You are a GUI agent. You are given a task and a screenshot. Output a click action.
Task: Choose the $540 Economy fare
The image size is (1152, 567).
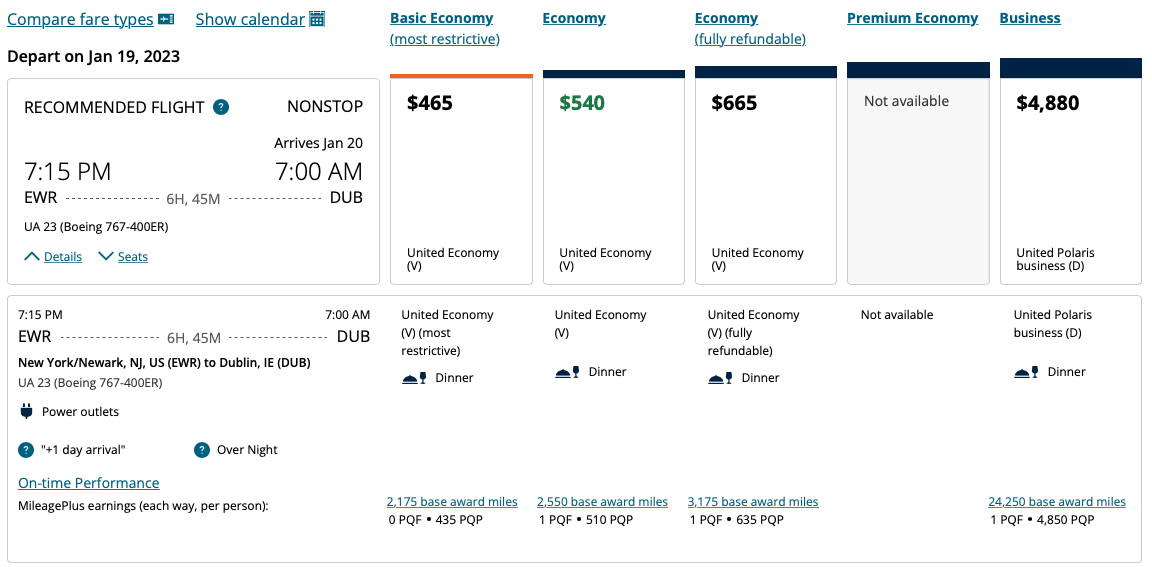point(613,180)
